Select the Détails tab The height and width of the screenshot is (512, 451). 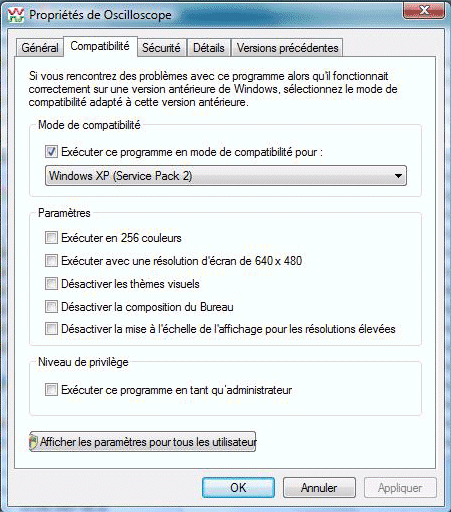pos(209,48)
